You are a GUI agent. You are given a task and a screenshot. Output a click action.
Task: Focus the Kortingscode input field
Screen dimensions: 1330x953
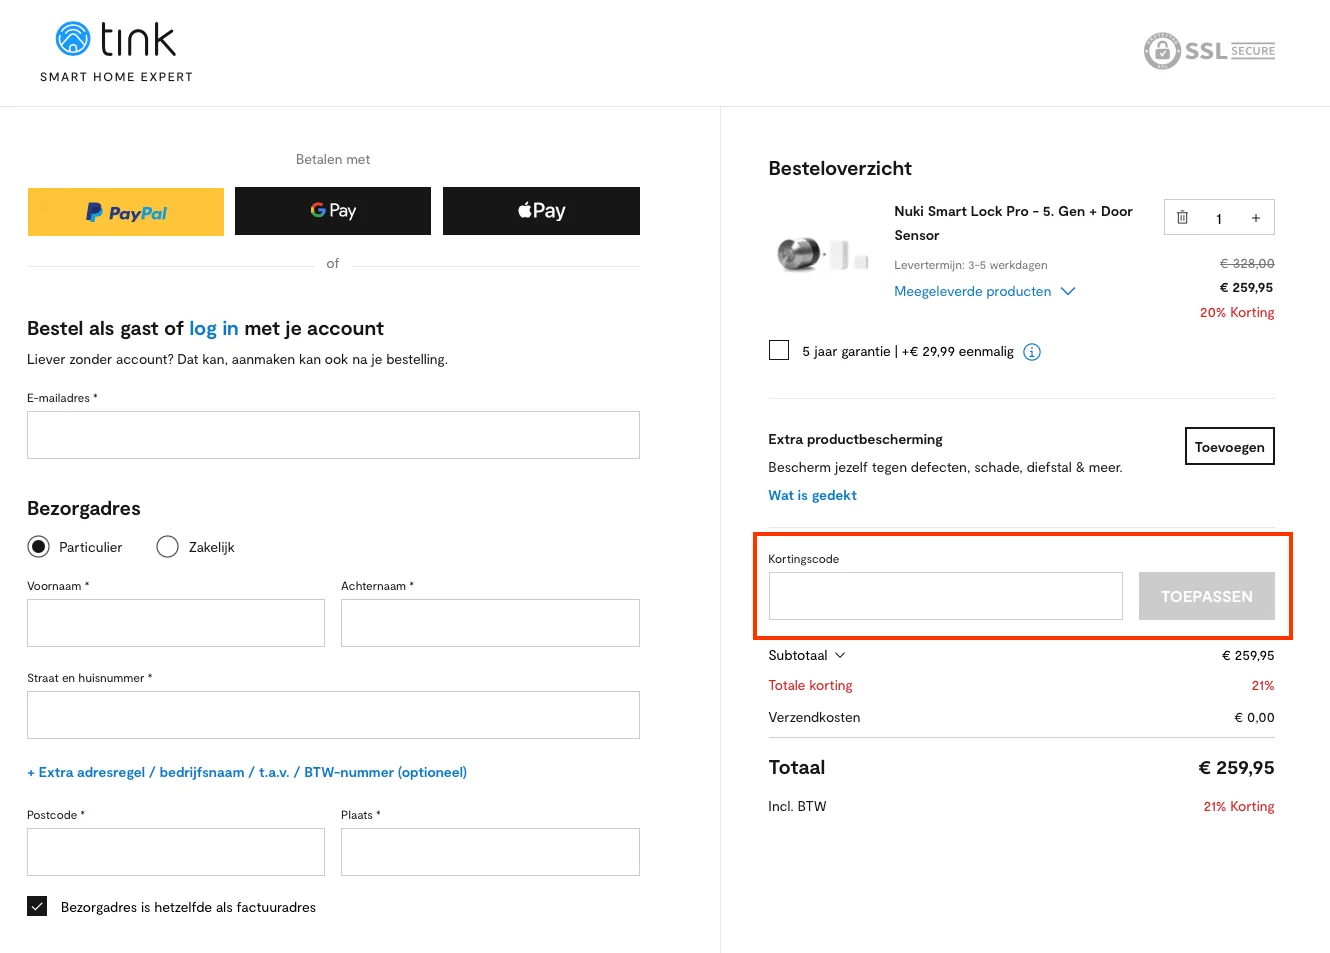pyautogui.click(x=945, y=596)
